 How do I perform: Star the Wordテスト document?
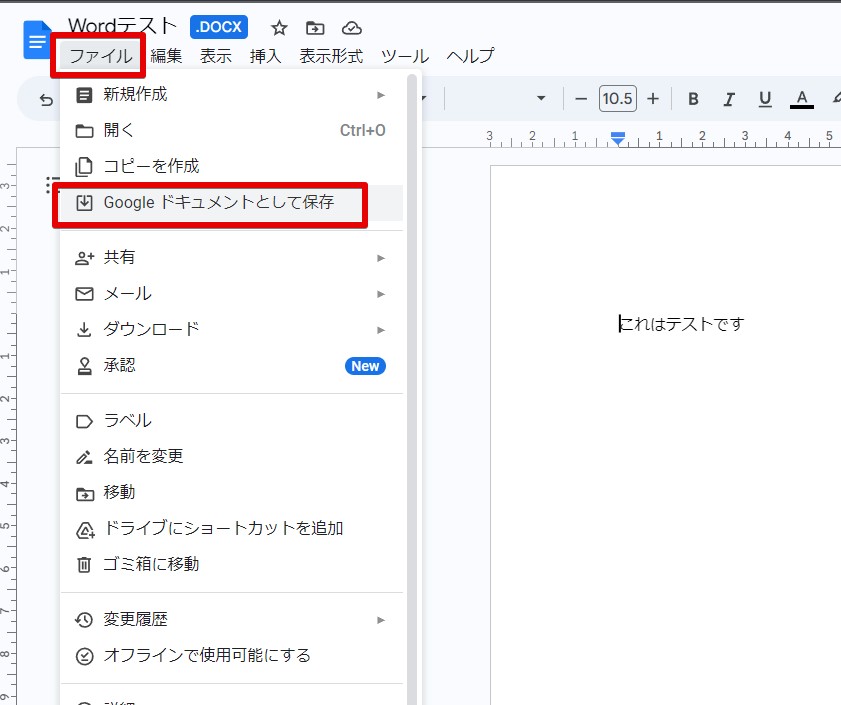coord(279,28)
